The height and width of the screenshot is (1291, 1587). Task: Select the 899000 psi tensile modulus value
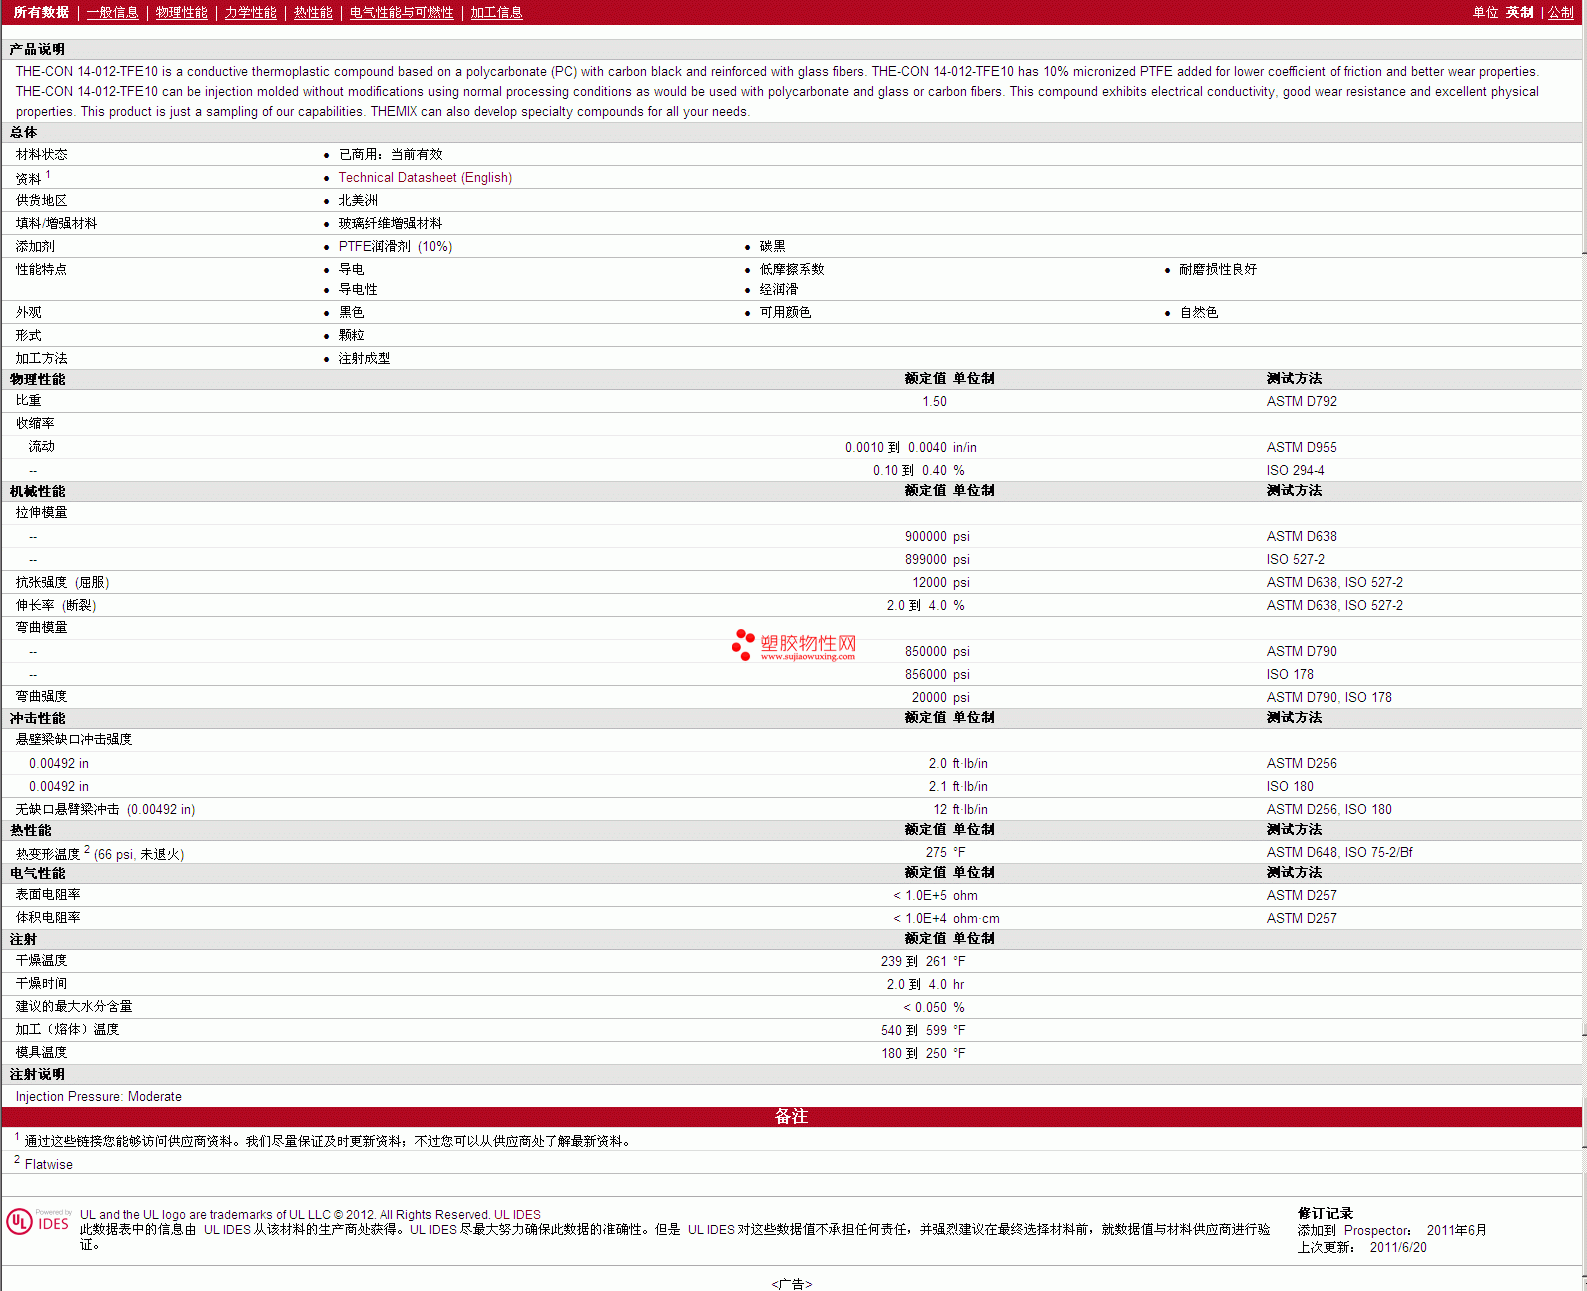[937, 559]
